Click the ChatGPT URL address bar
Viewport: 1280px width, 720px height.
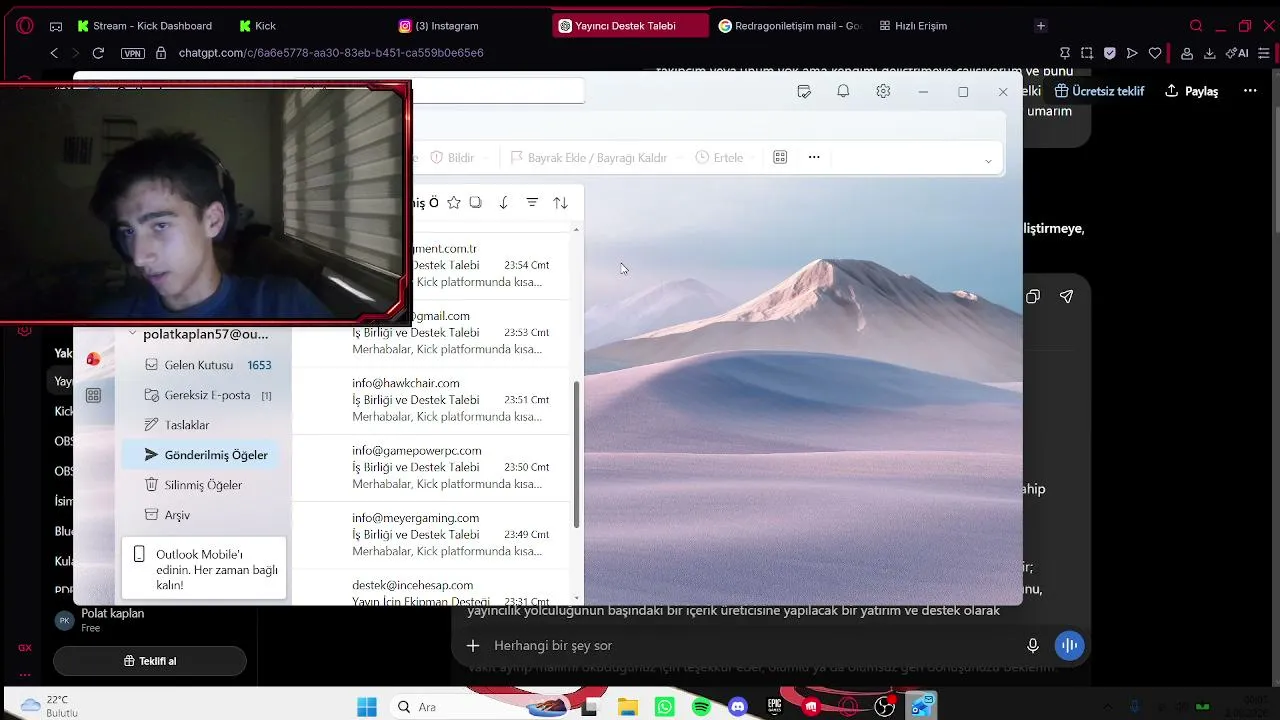(331, 53)
